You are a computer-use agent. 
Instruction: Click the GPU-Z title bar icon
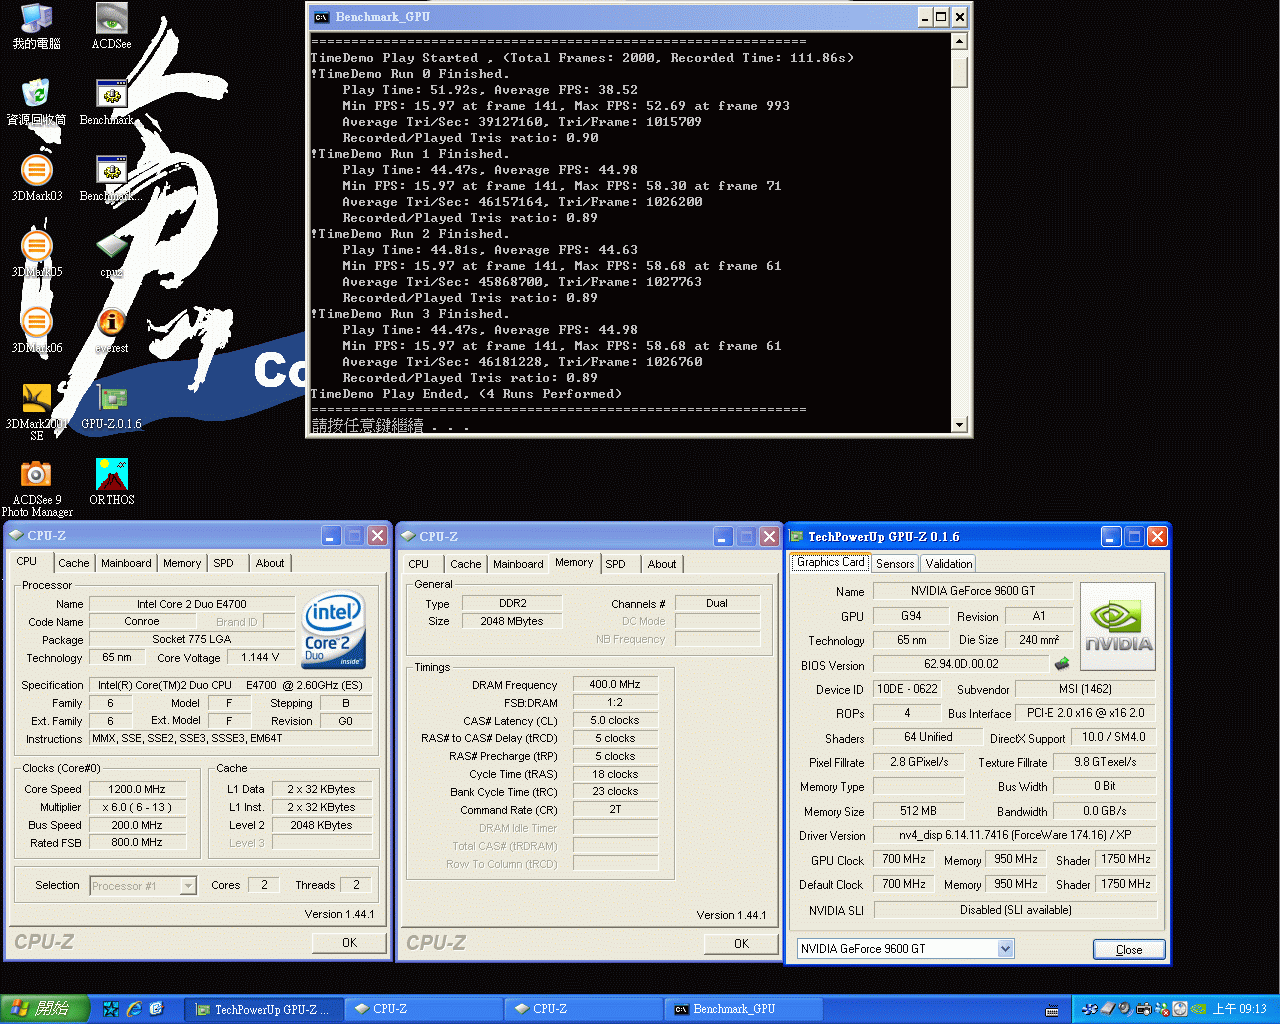pos(797,536)
